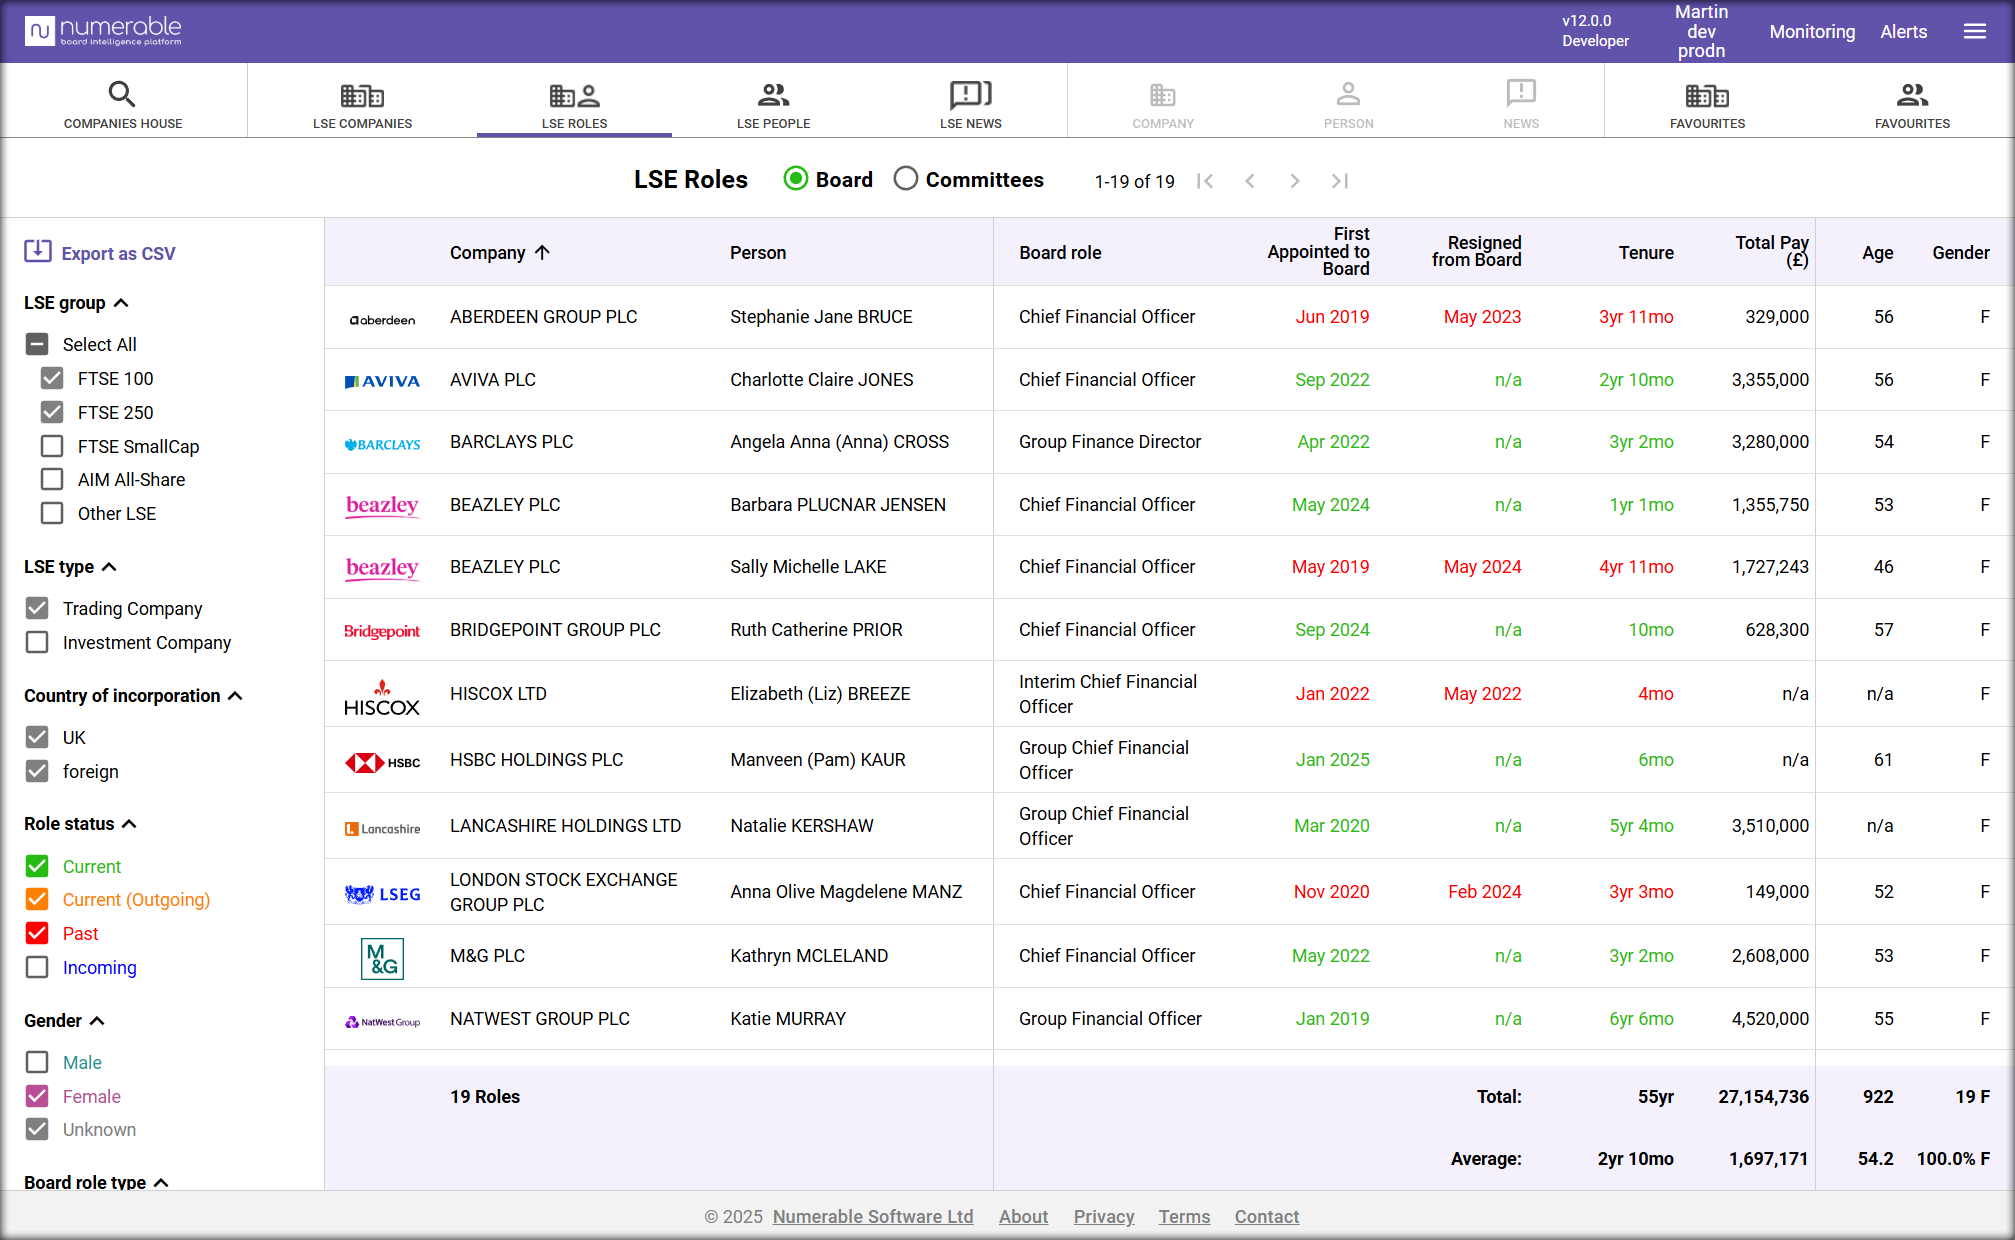Screen dimensions: 2015x1240
Task: Check the AIM All-Share checkbox
Action: click(52, 479)
